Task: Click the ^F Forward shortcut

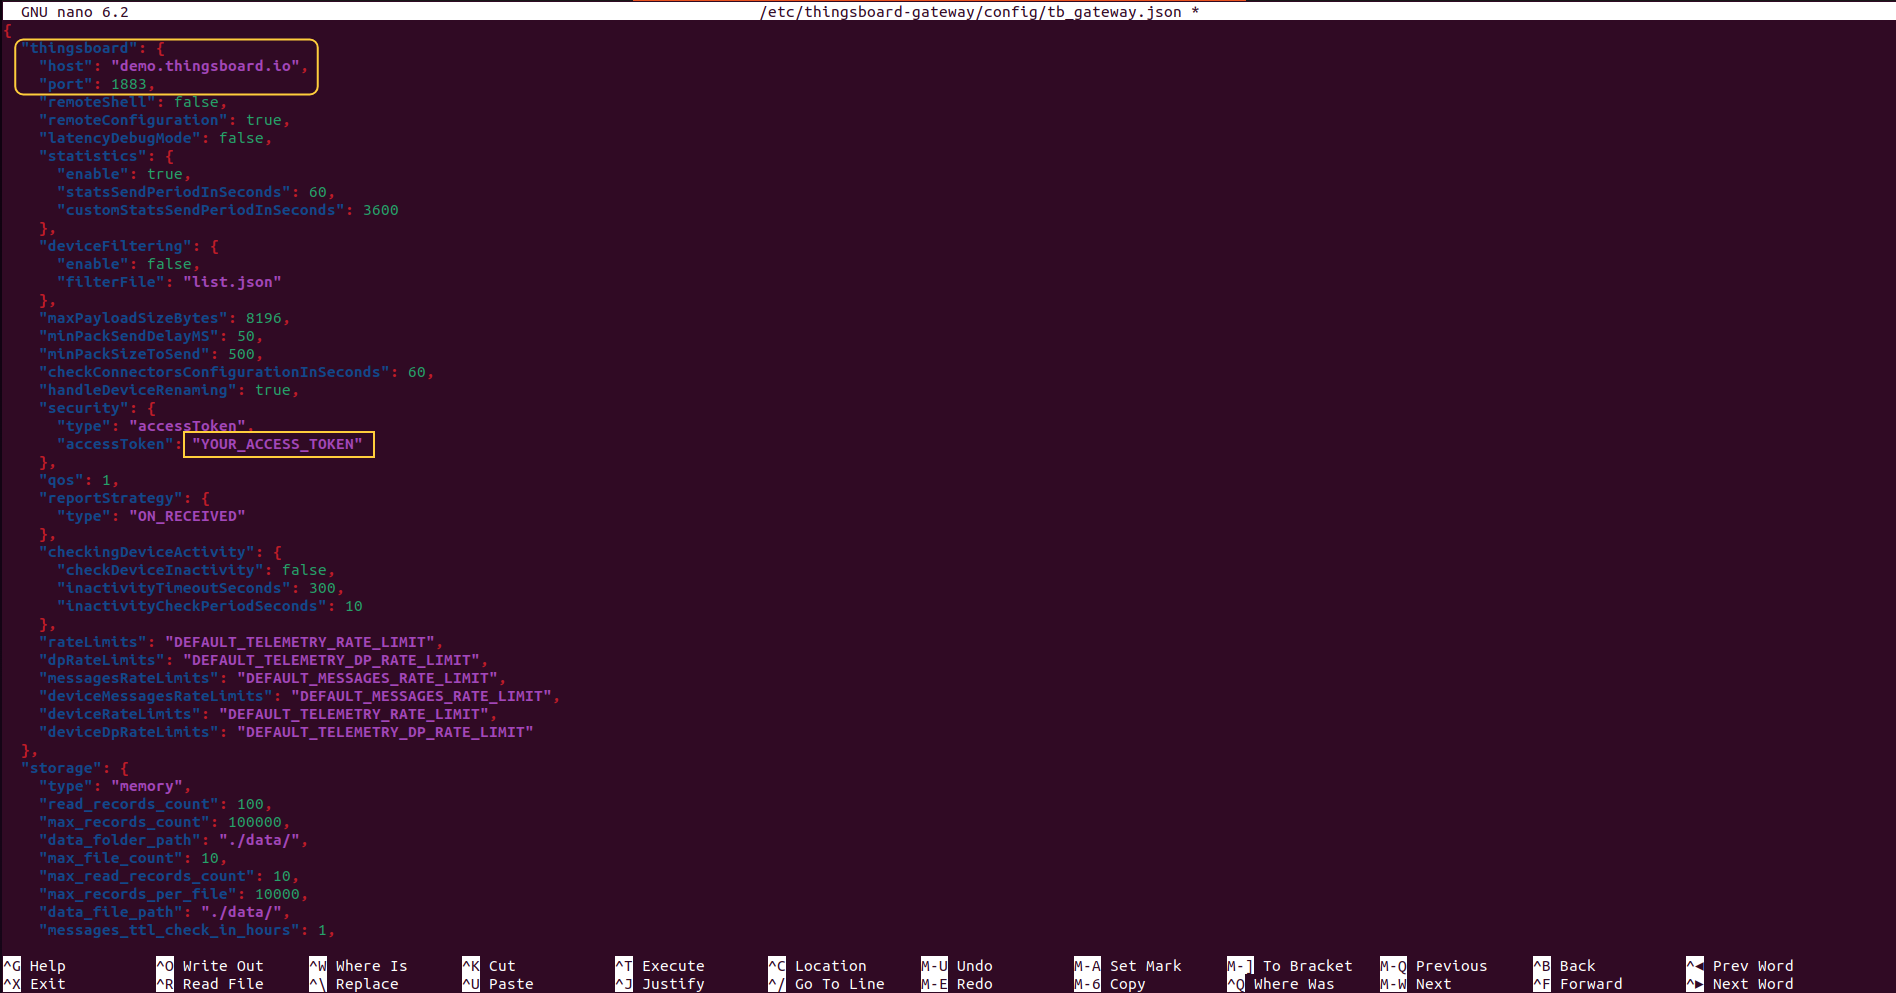Action: (1578, 984)
